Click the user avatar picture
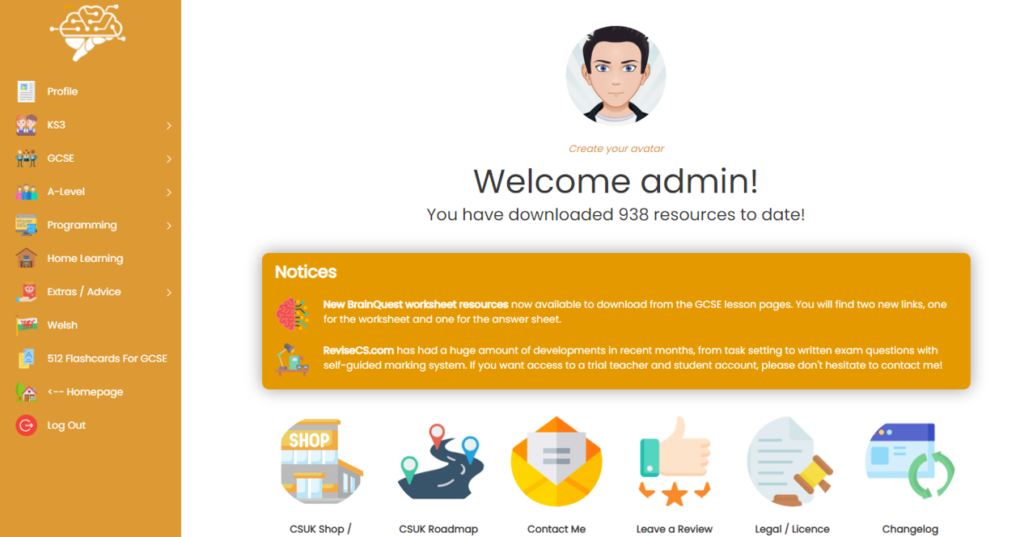The image size is (1024, 537). (x=616, y=74)
